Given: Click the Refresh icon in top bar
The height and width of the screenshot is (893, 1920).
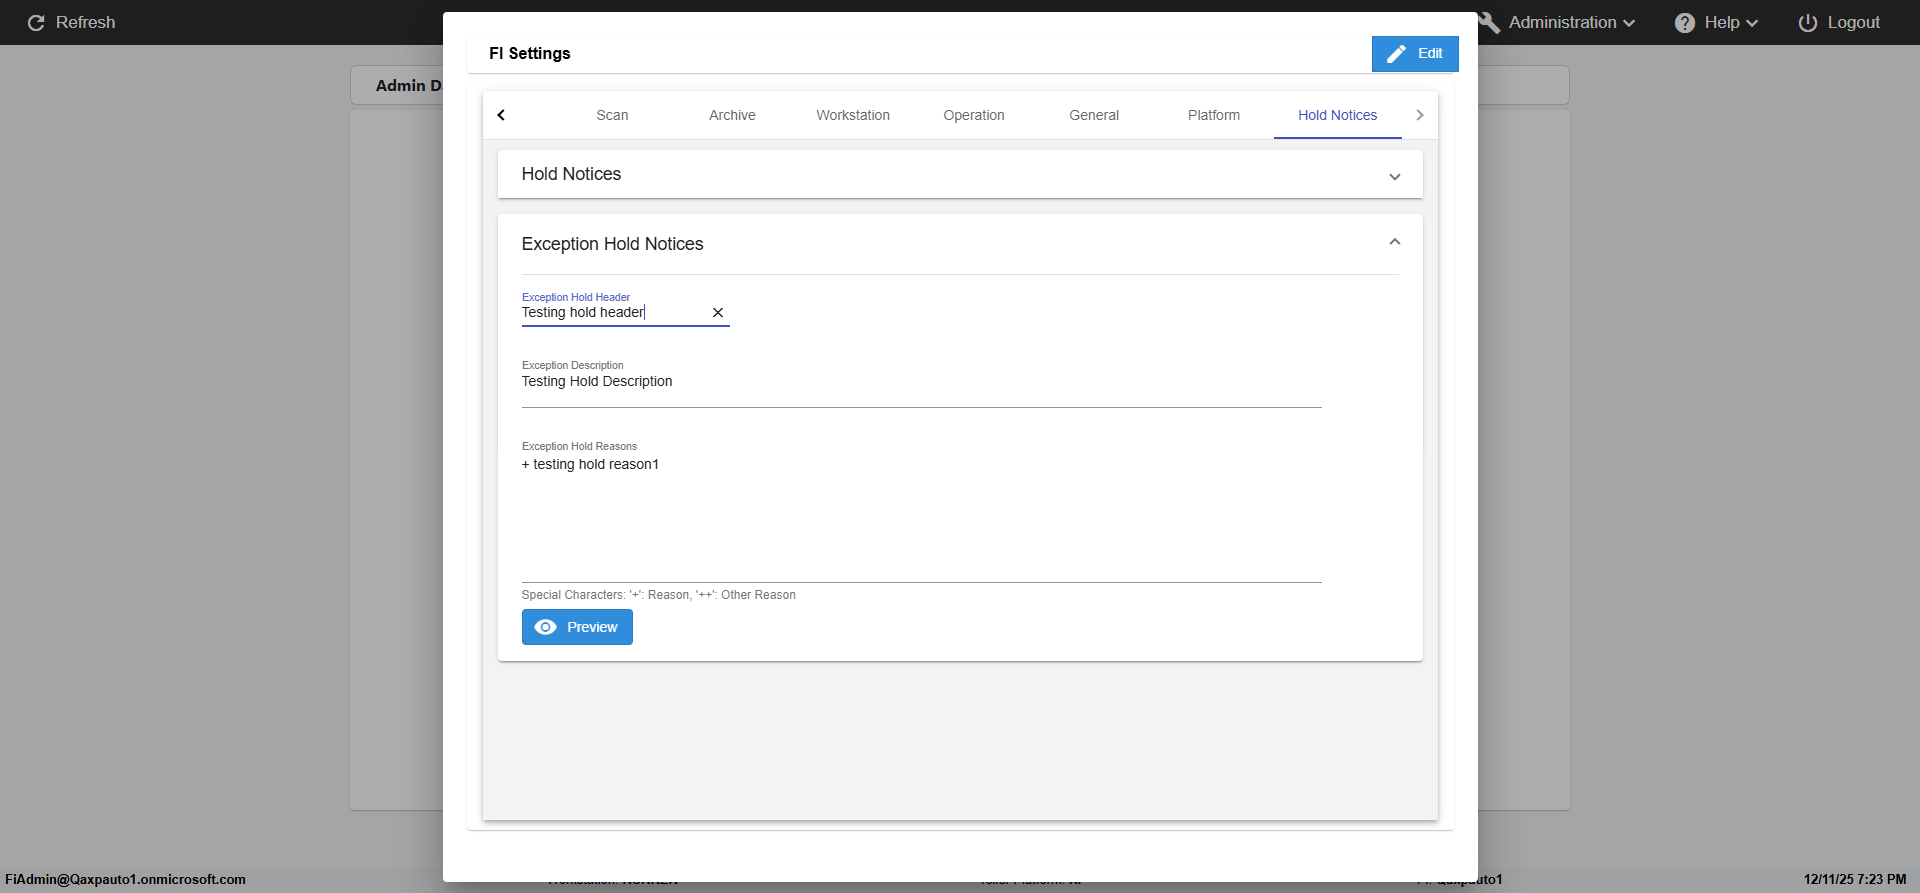Looking at the screenshot, I should [36, 23].
